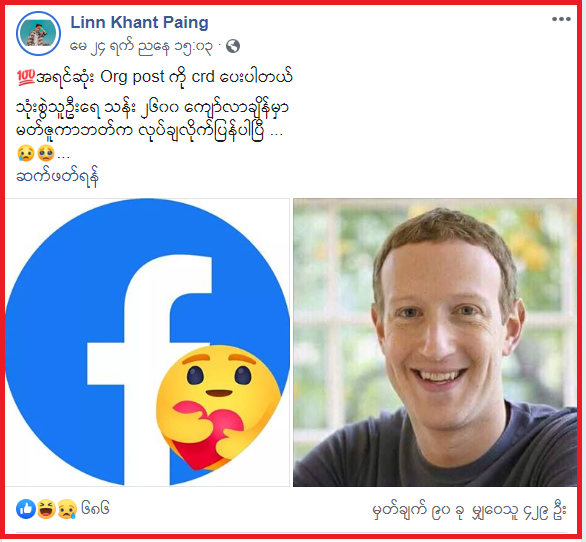Screen dimensions: 586x542
Task: Click the red 100 emoji in post
Action: pyautogui.click(x=26, y=77)
